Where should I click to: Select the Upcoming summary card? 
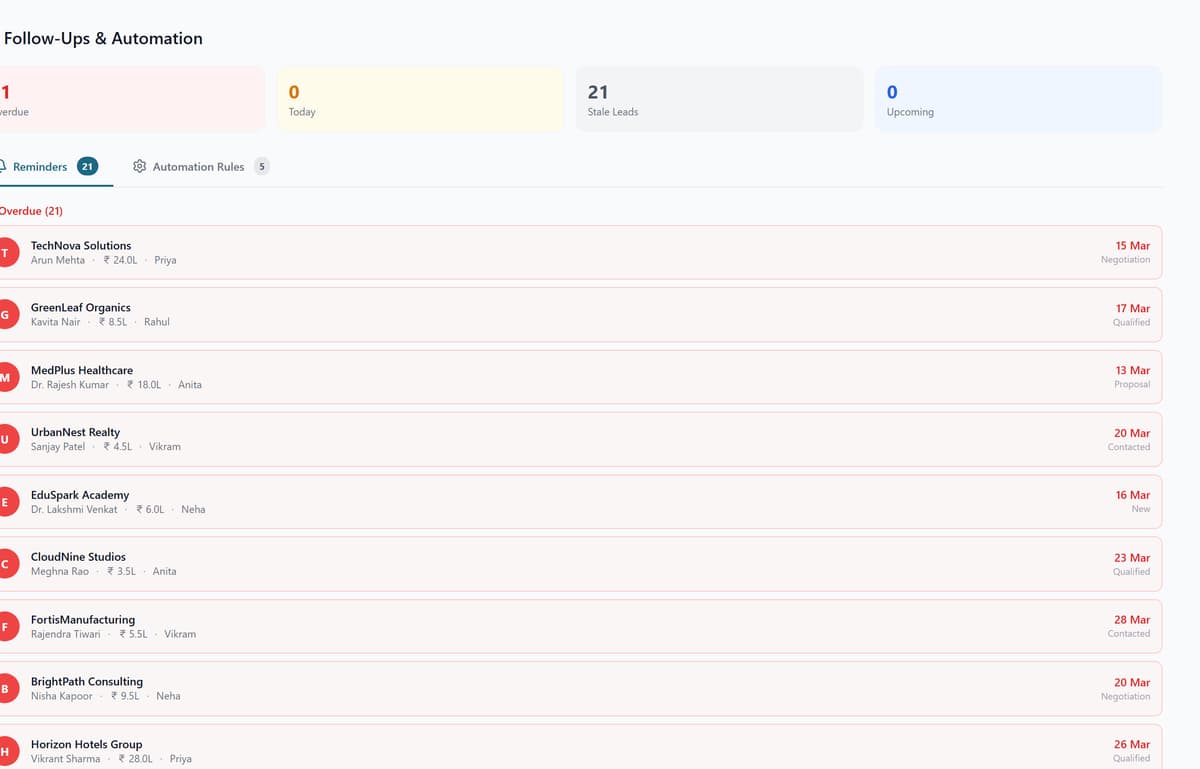1018,99
